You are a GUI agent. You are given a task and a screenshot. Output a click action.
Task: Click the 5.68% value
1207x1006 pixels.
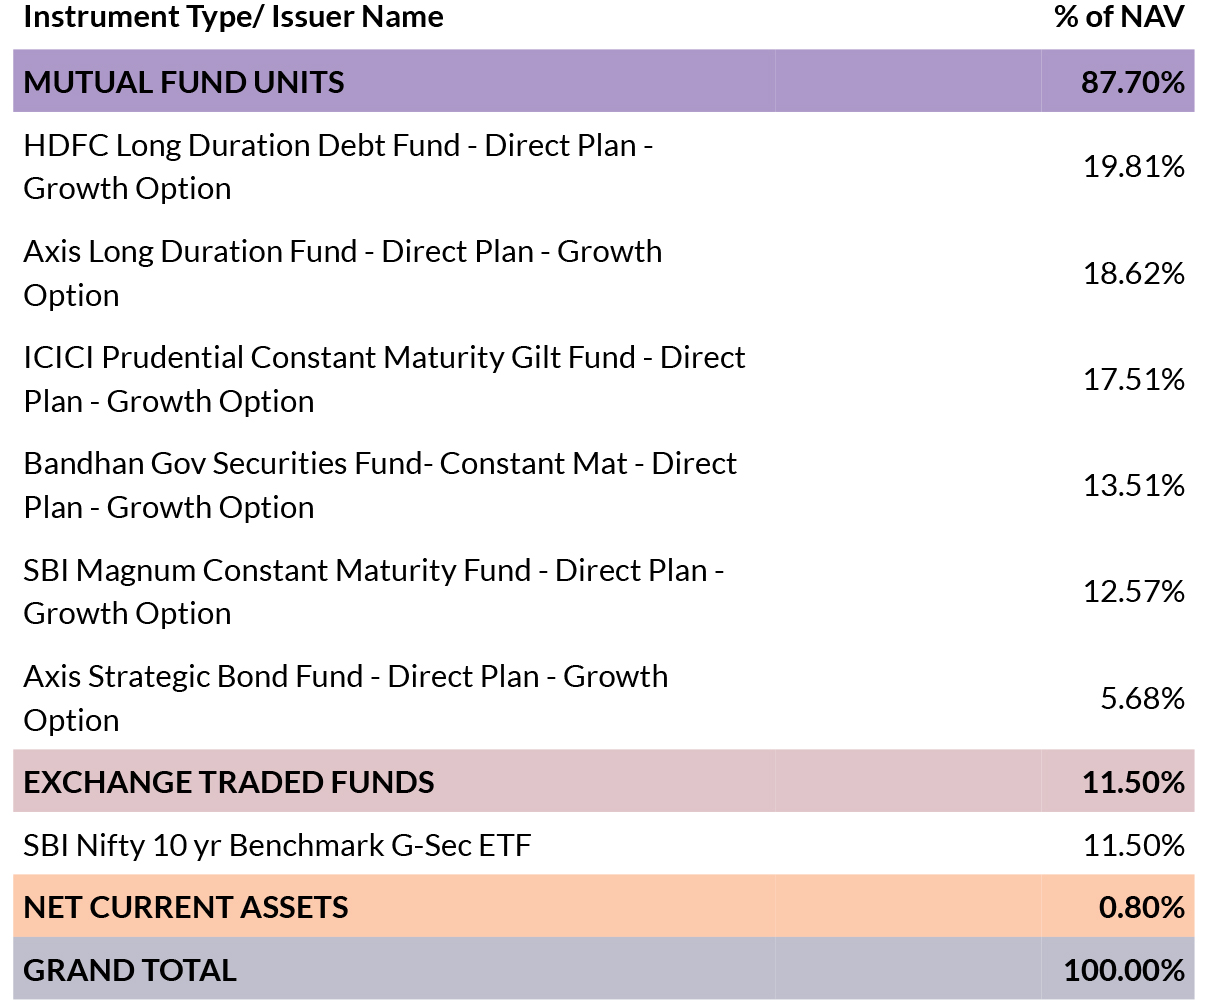coord(1142,698)
